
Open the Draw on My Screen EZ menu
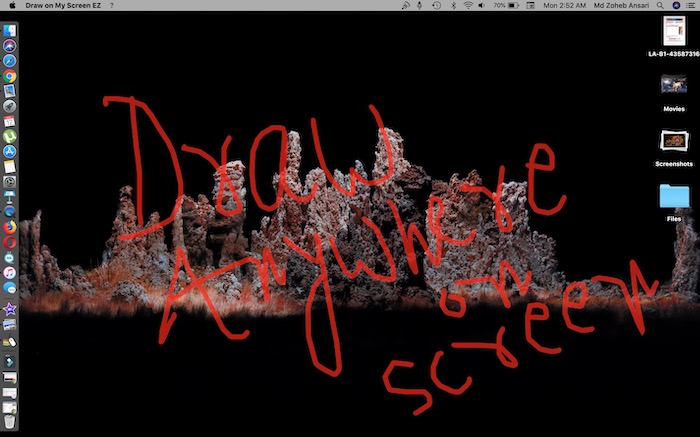click(x=62, y=6)
